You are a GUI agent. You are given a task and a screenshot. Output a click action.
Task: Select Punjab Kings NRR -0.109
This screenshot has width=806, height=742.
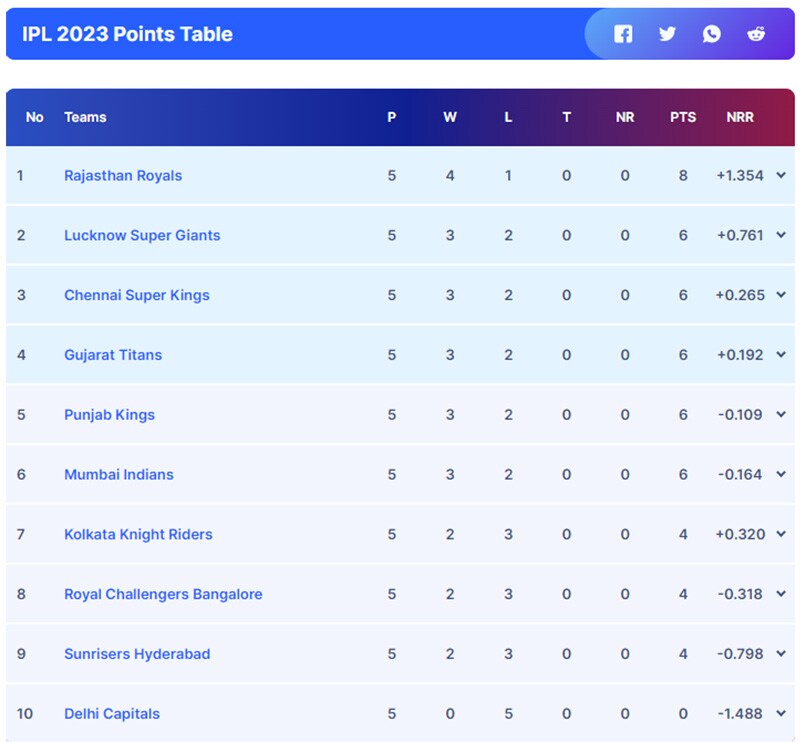(x=740, y=414)
